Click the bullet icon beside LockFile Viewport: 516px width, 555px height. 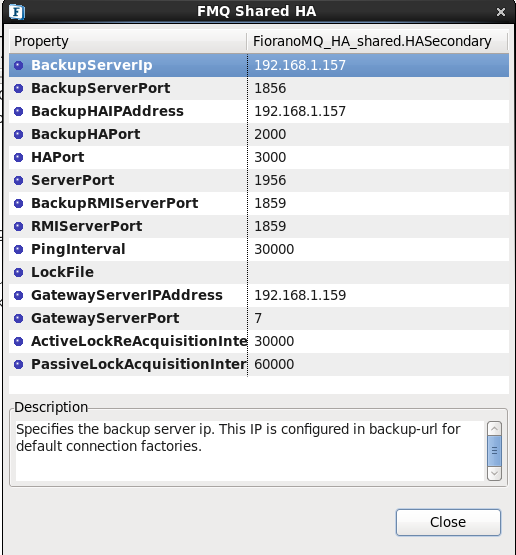18,273
